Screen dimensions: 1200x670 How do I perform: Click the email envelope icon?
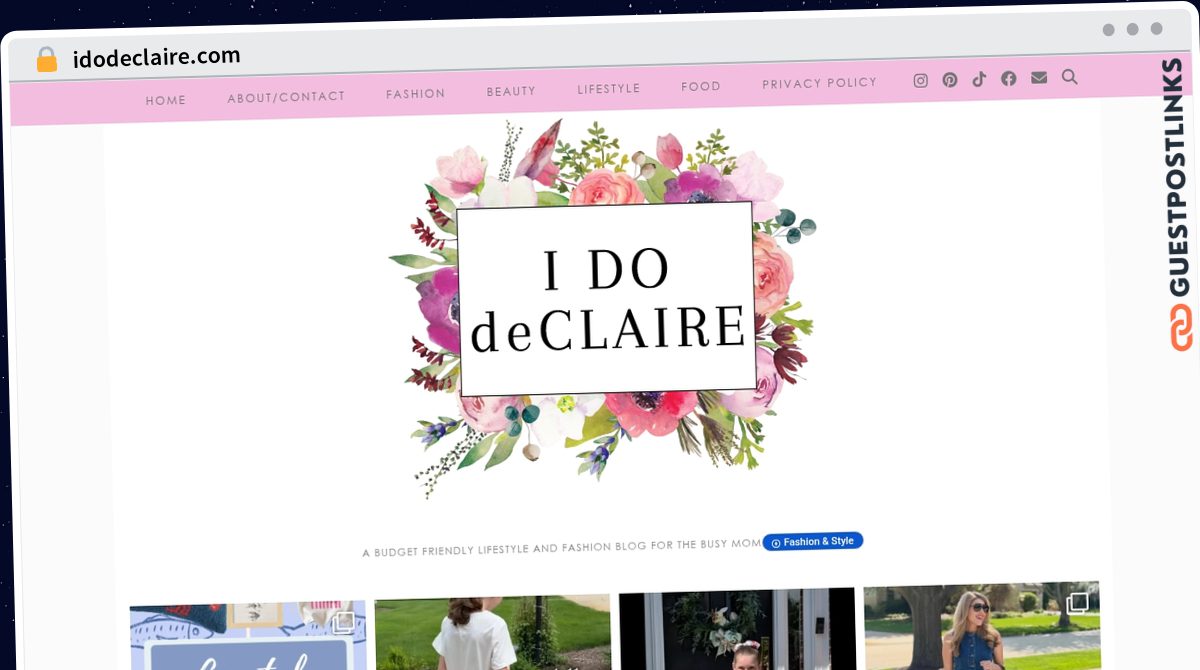pos(1039,77)
